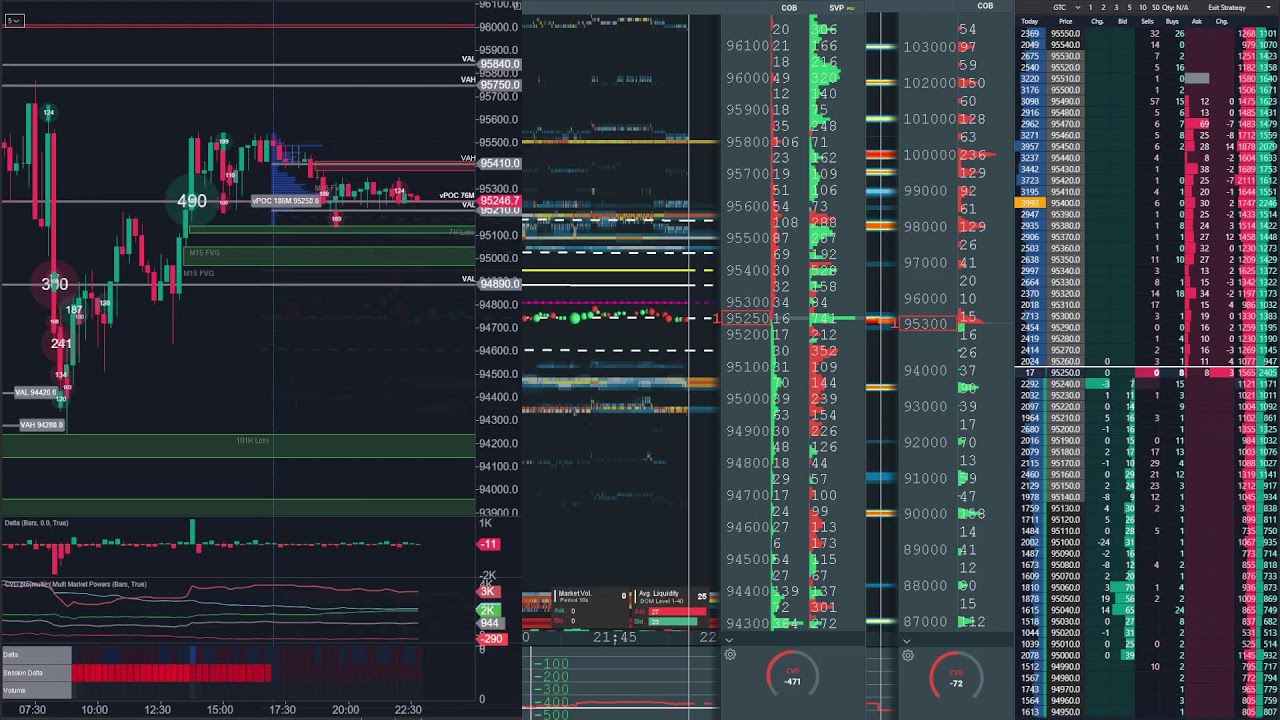Set order quantity preset to 50
1280x720 pixels.
point(1157,8)
